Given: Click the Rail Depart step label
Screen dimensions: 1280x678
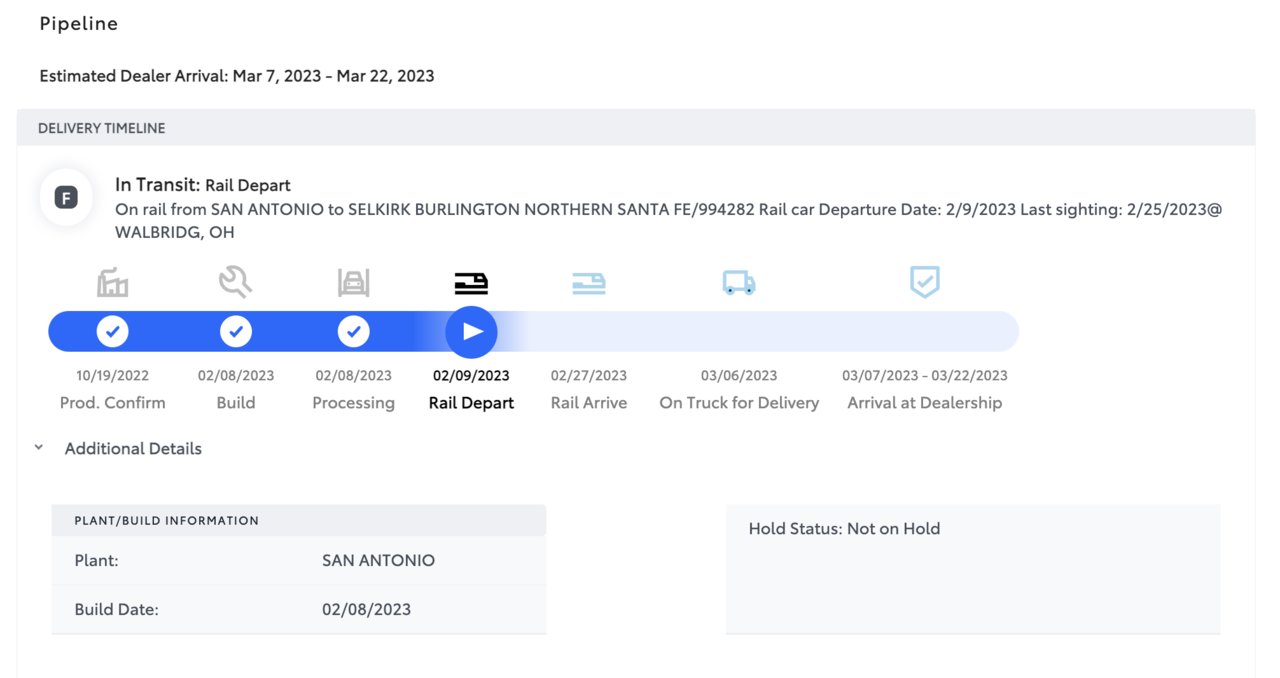Looking at the screenshot, I should (471, 403).
